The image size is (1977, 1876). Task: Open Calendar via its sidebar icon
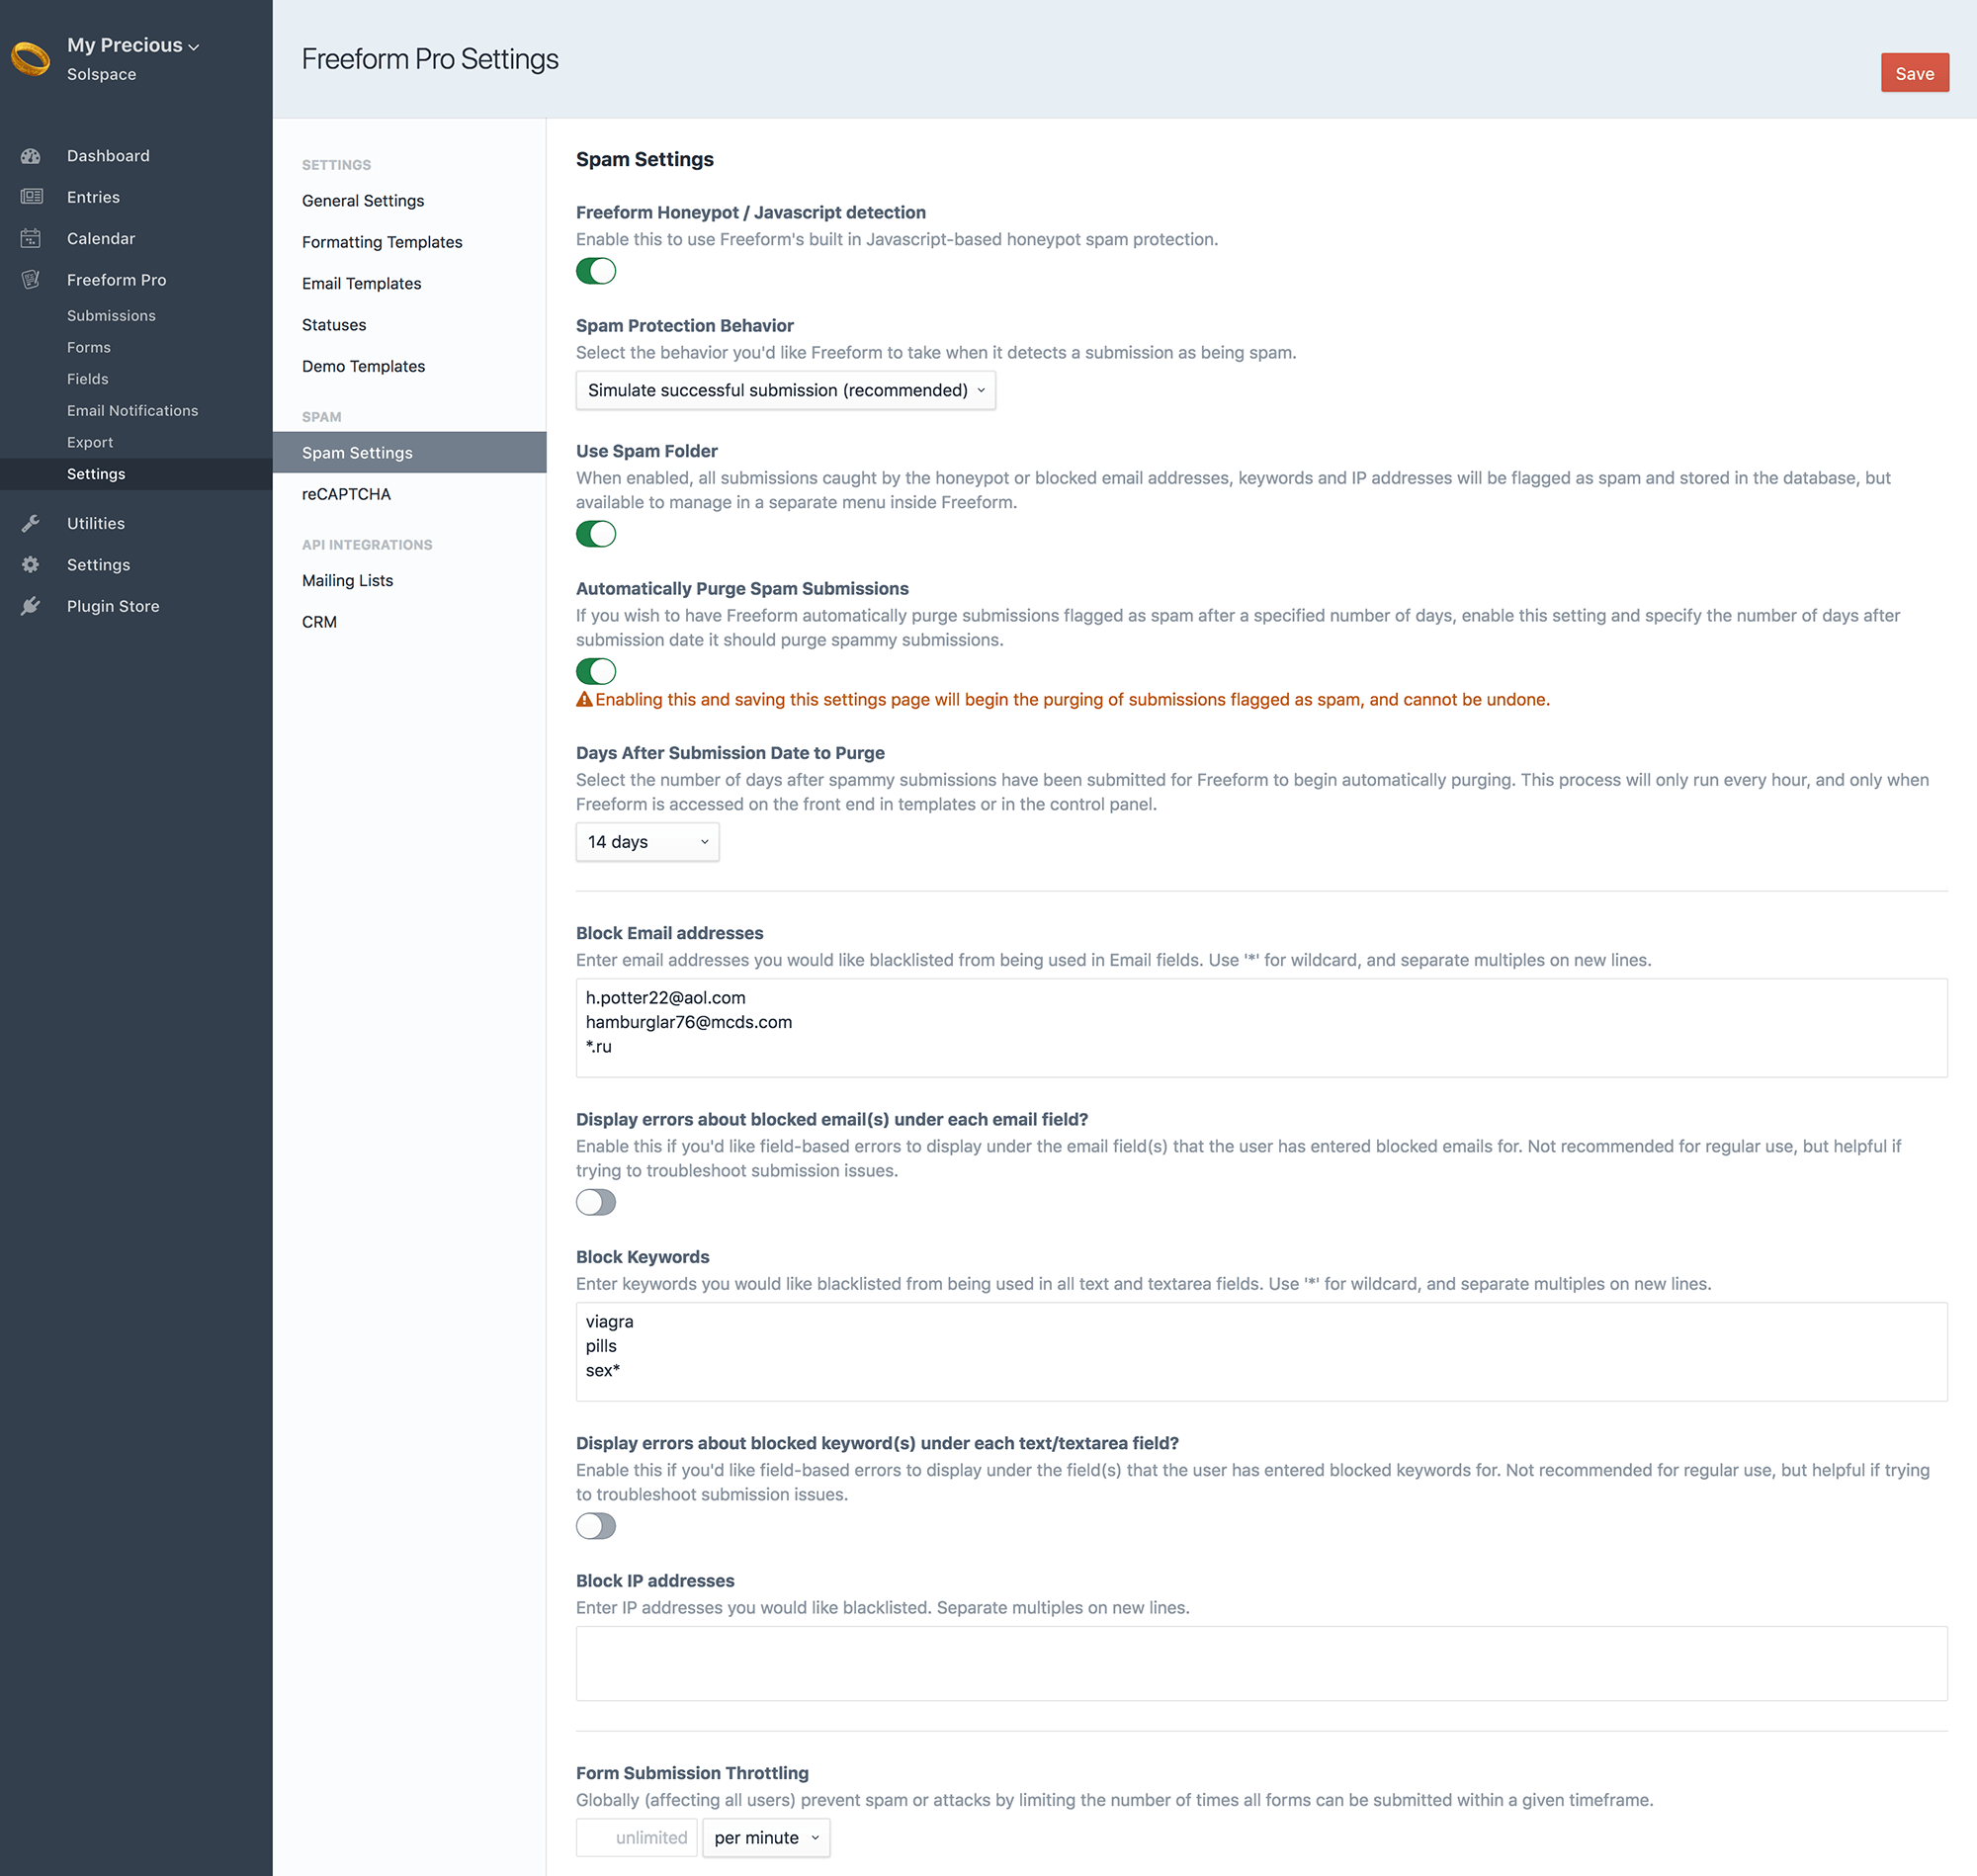[x=31, y=238]
